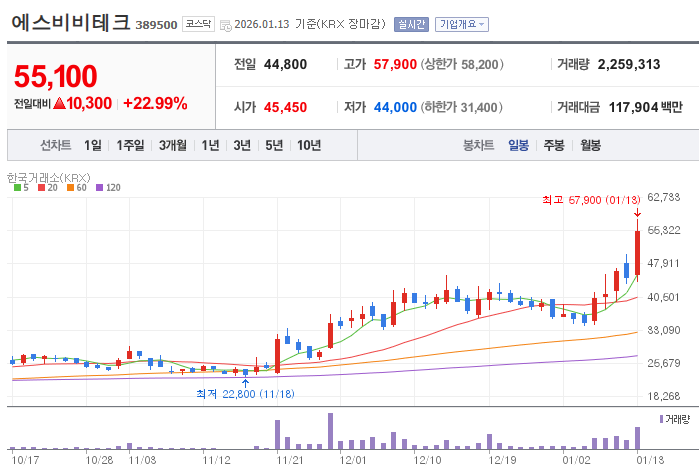Switch to 일봉 daily candle chart

tap(518, 145)
